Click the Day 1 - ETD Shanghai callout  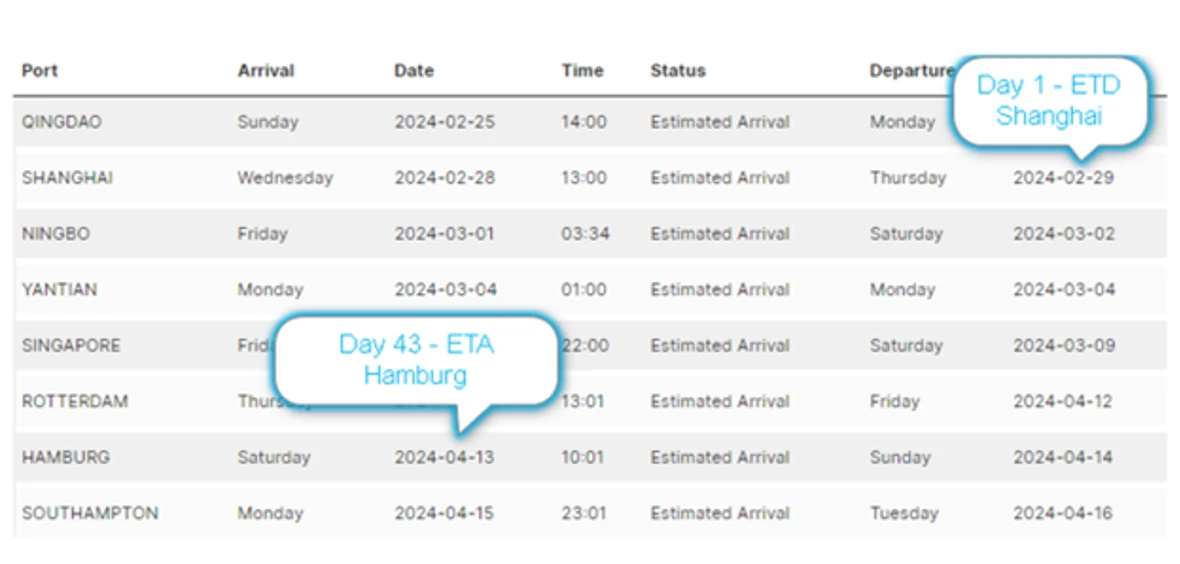[x=1048, y=100]
